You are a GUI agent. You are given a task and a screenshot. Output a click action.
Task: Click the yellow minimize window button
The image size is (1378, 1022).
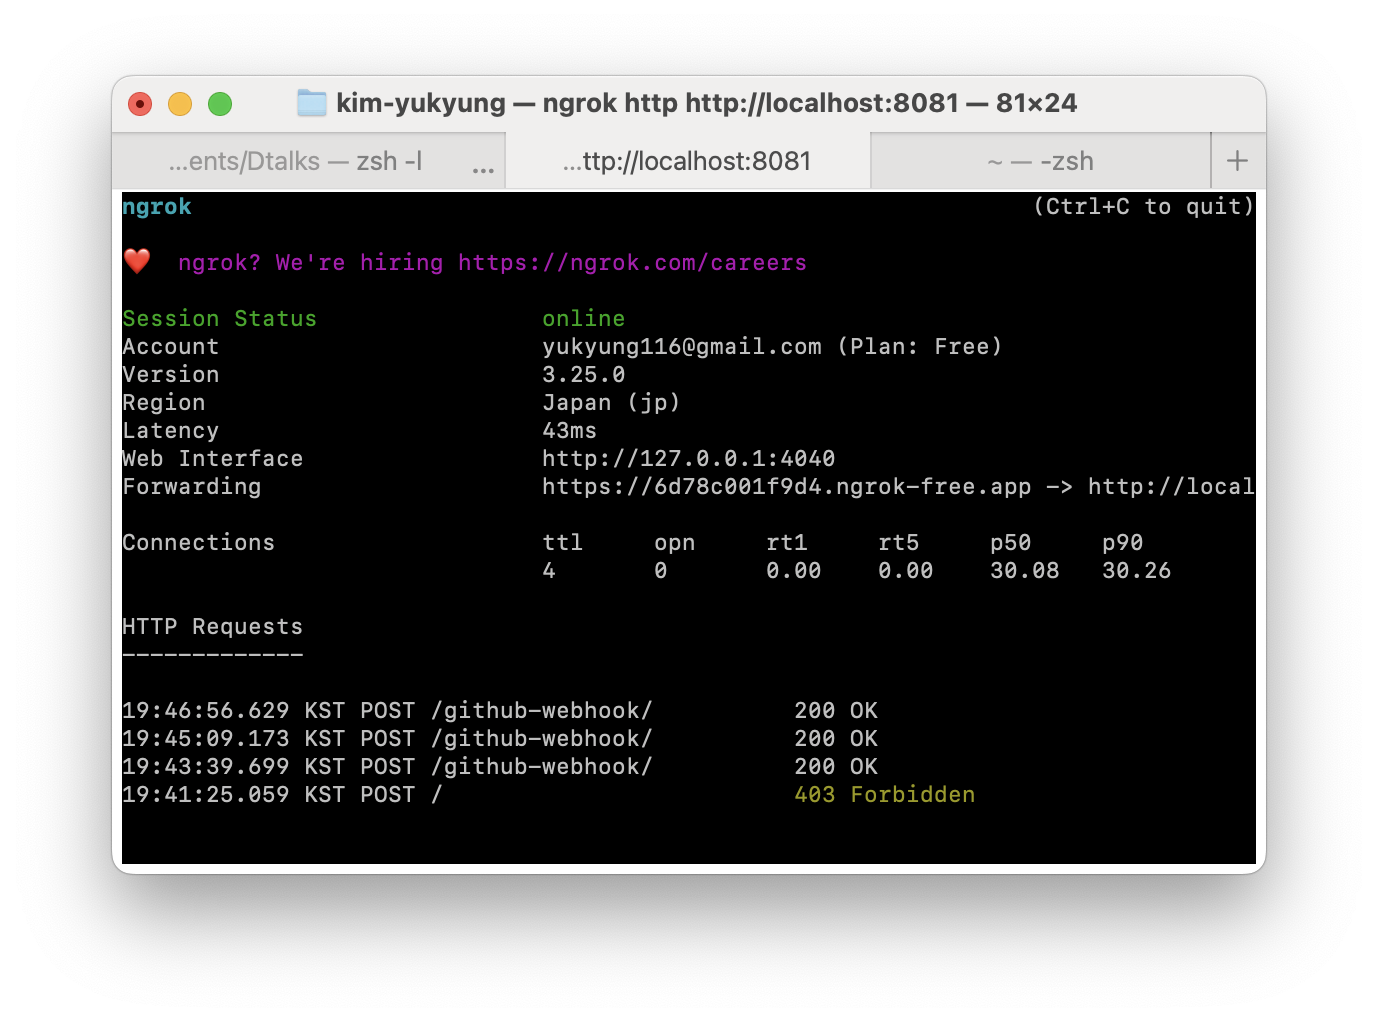[180, 104]
